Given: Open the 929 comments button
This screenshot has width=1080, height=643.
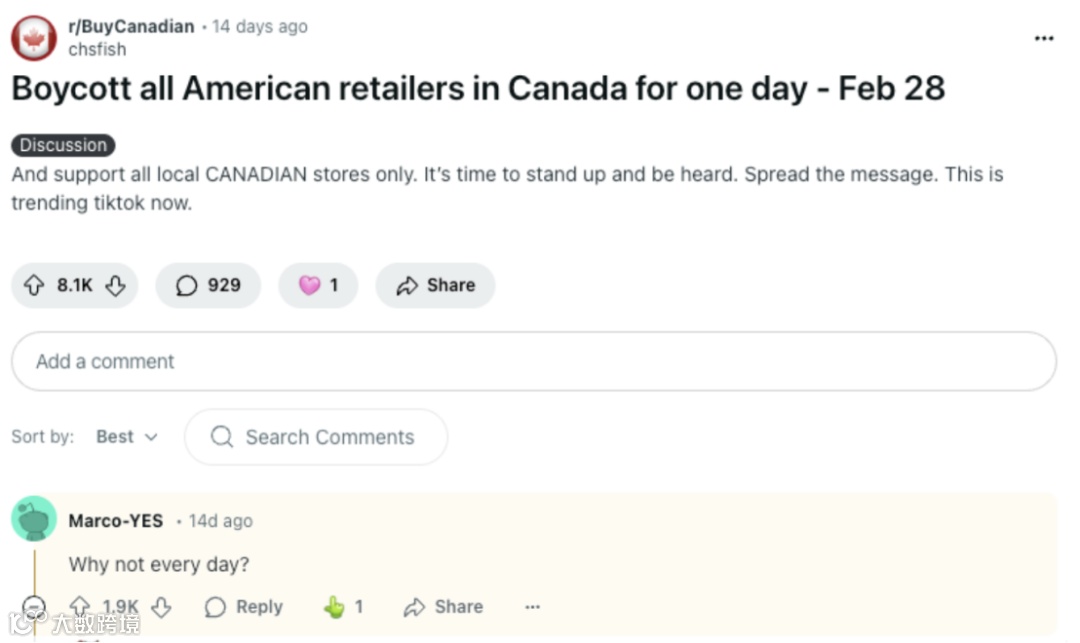Looking at the screenshot, I should coord(208,286).
